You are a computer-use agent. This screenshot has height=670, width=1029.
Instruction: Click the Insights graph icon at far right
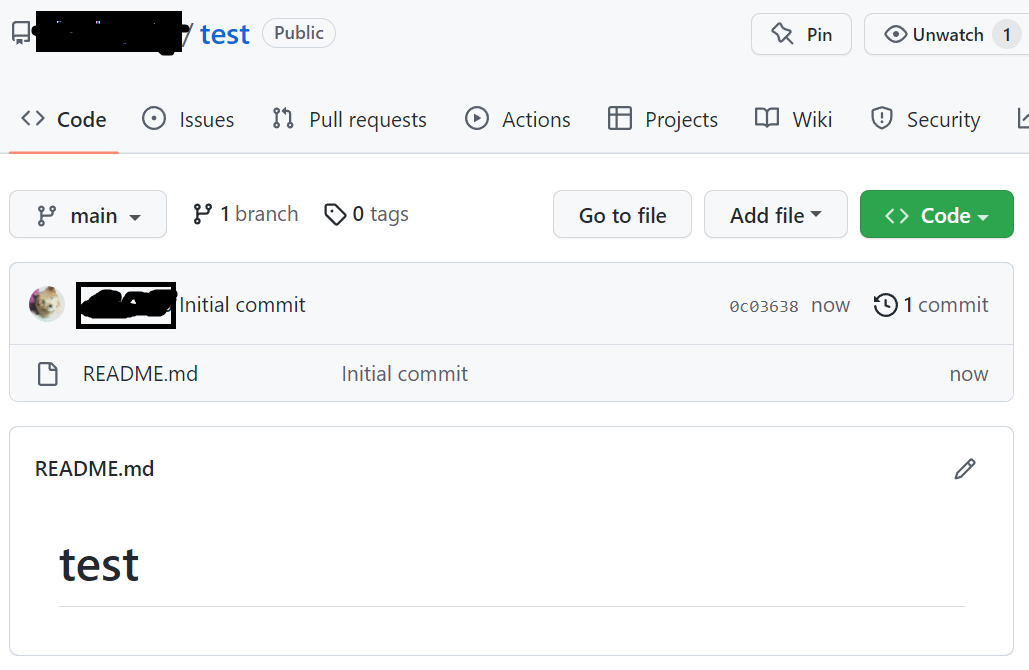pos(1022,119)
